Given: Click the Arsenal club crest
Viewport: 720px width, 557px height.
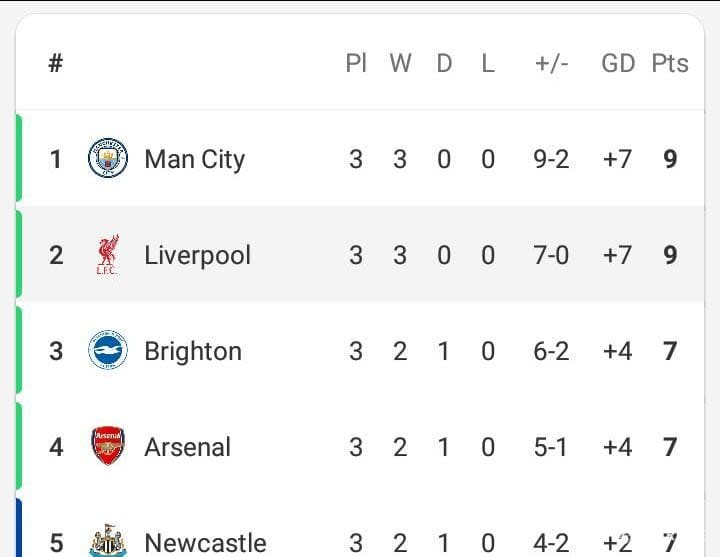Looking at the screenshot, I should 108,445.
